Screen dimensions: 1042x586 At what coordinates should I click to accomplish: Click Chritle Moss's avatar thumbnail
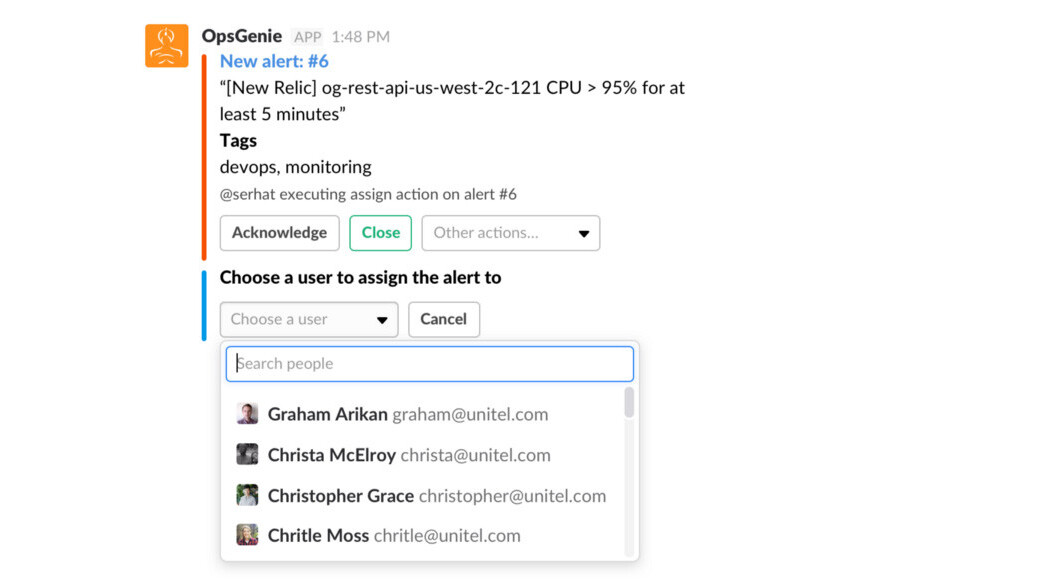pyautogui.click(x=247, y=535)
